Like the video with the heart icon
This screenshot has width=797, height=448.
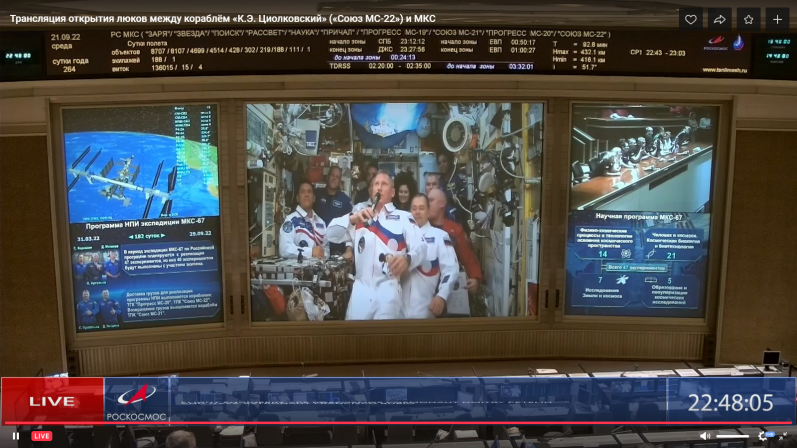pos(690,19)
